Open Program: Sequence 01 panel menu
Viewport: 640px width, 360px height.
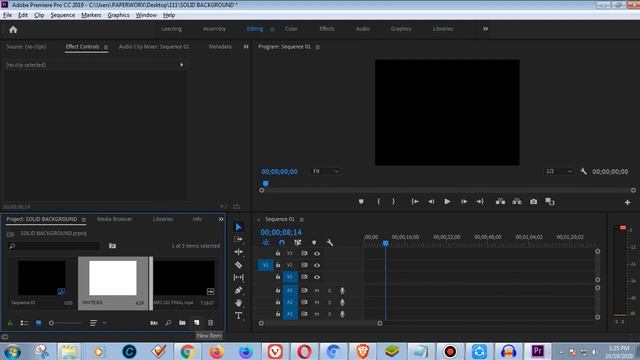point(318,47)
